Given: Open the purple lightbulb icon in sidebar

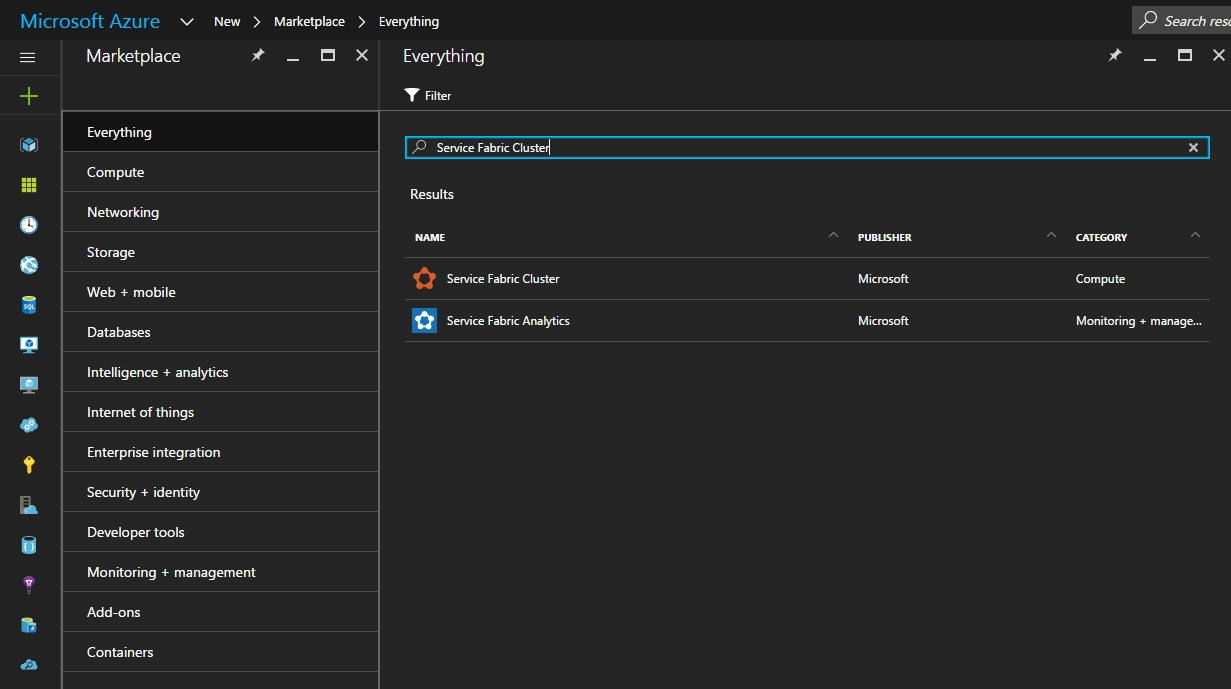Looking at the screenshot, I should (29, 585).
